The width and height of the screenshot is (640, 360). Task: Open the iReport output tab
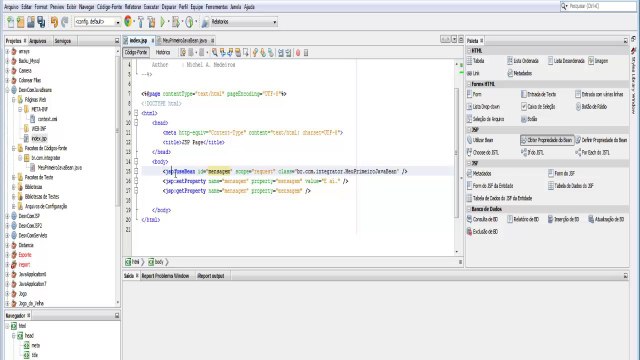click(211, 276)
